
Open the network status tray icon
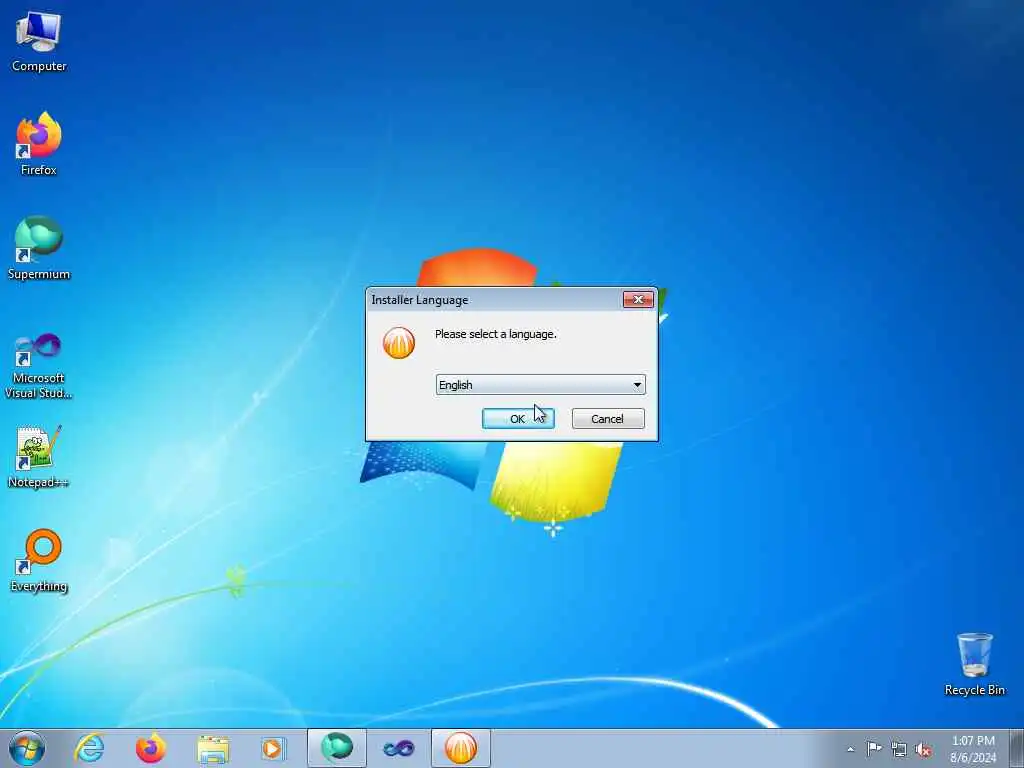[899, 749]
